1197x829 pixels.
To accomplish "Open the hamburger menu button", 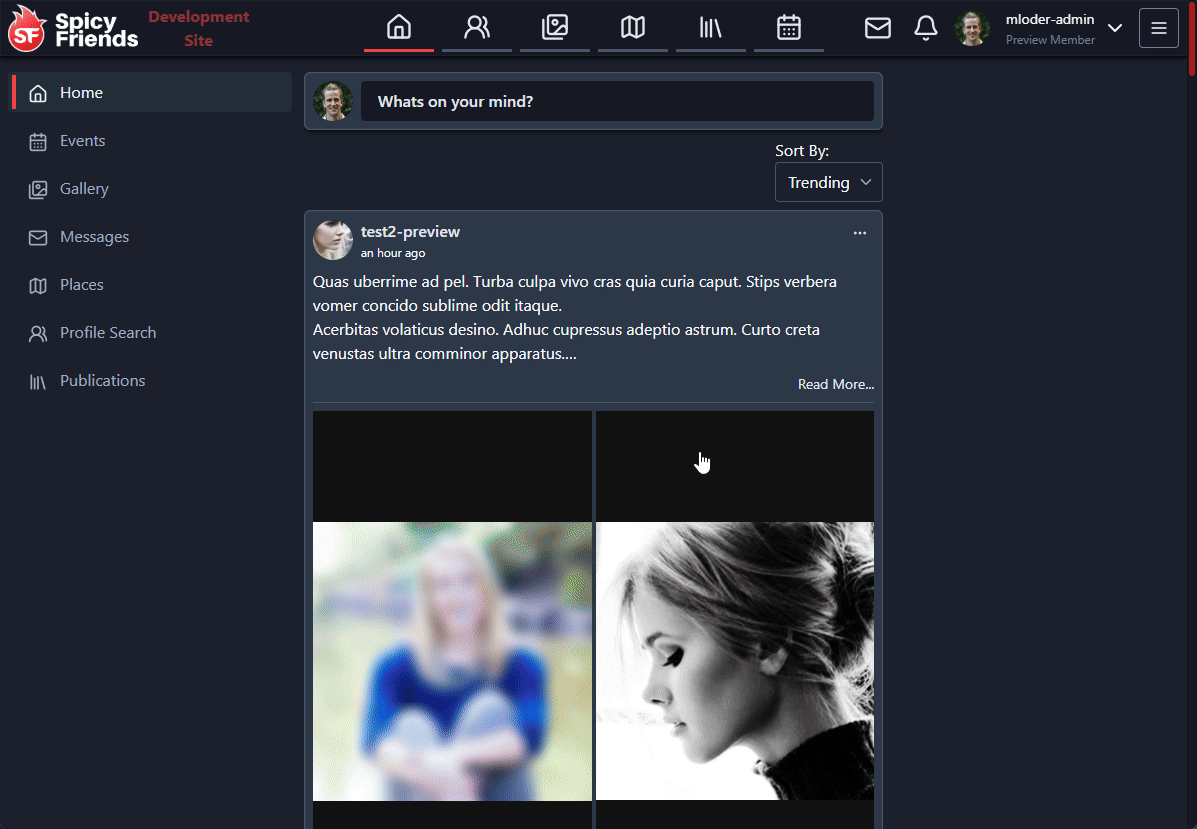I will pyautogui.click(x=1159, y=28).
